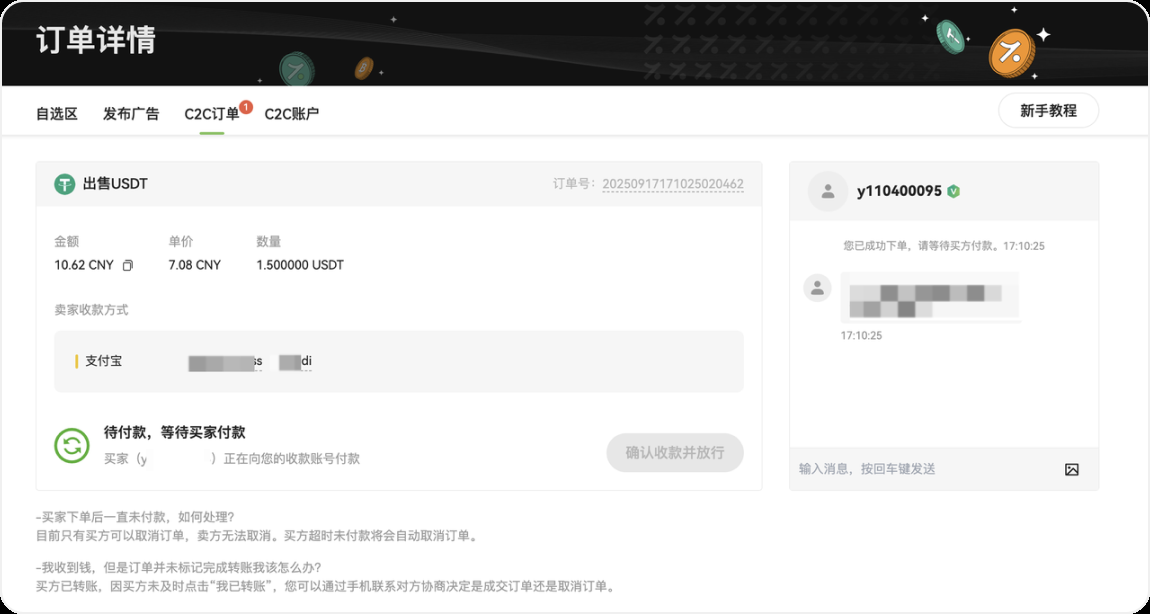Click the underlined order number
Screen dimensions: 1150x614
click(672, 184)
